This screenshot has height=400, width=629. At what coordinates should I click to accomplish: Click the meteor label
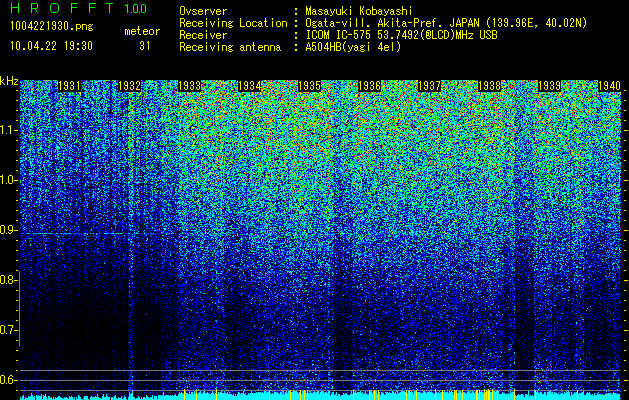[142, 31]
